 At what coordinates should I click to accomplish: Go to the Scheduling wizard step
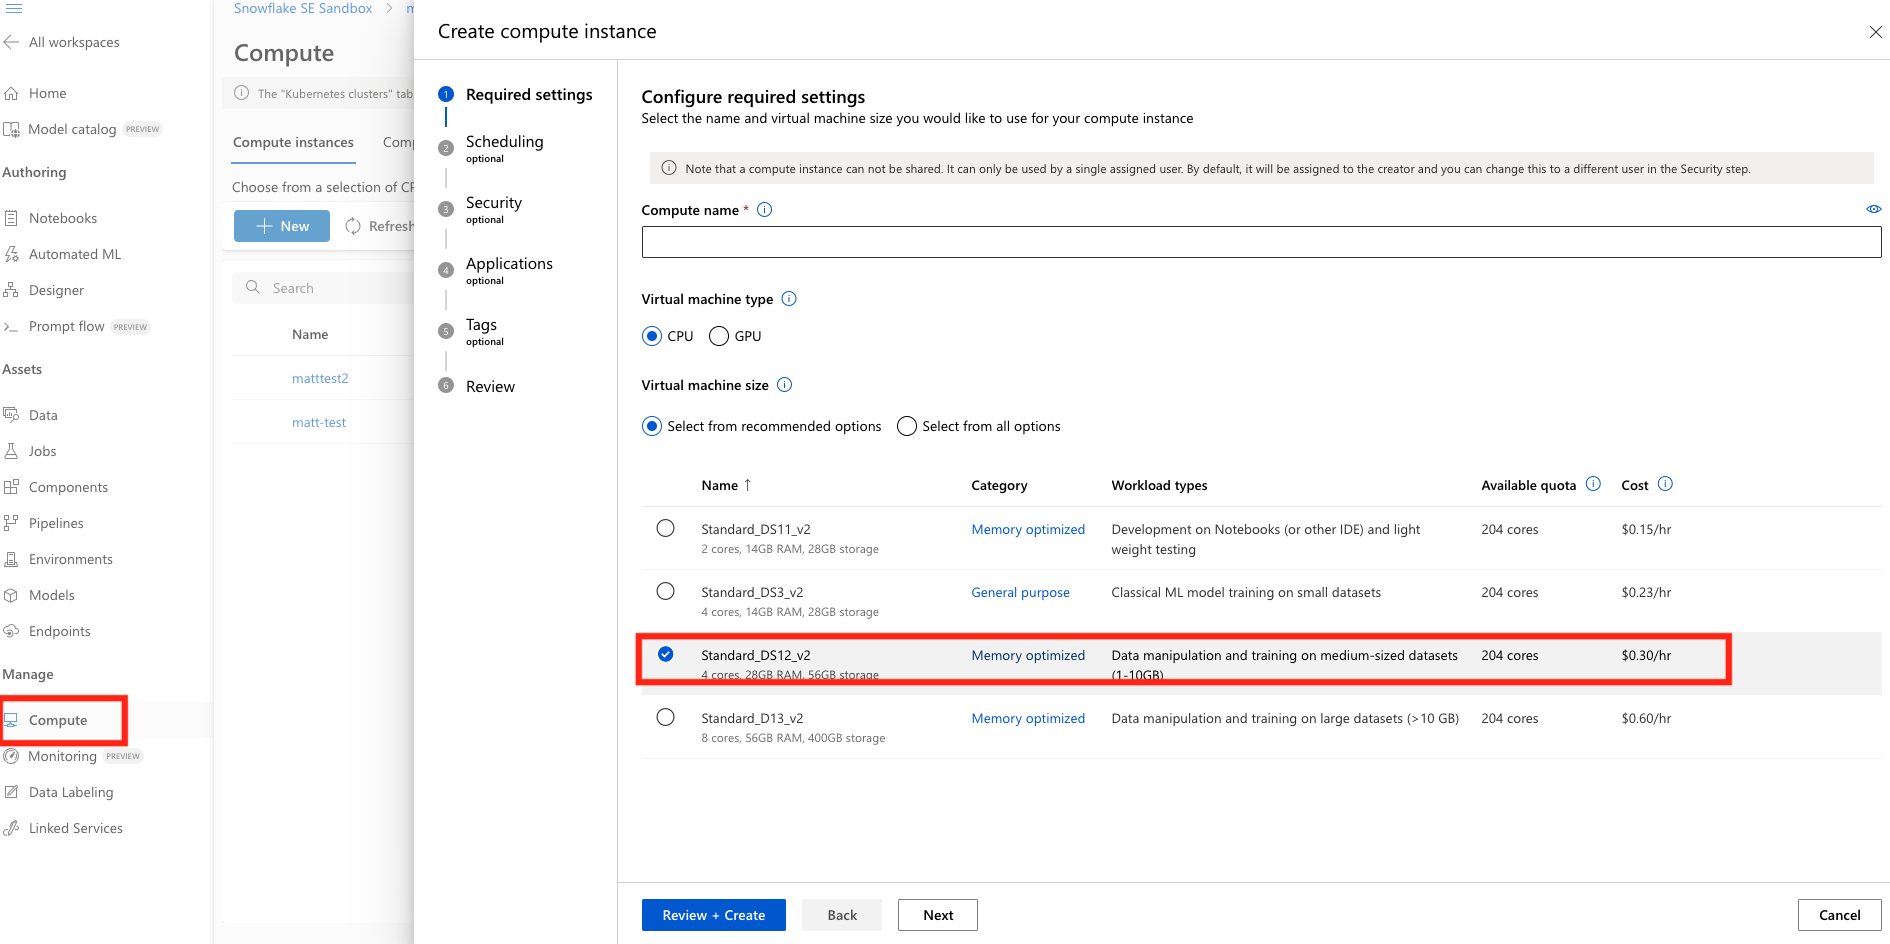pos(504,142)
